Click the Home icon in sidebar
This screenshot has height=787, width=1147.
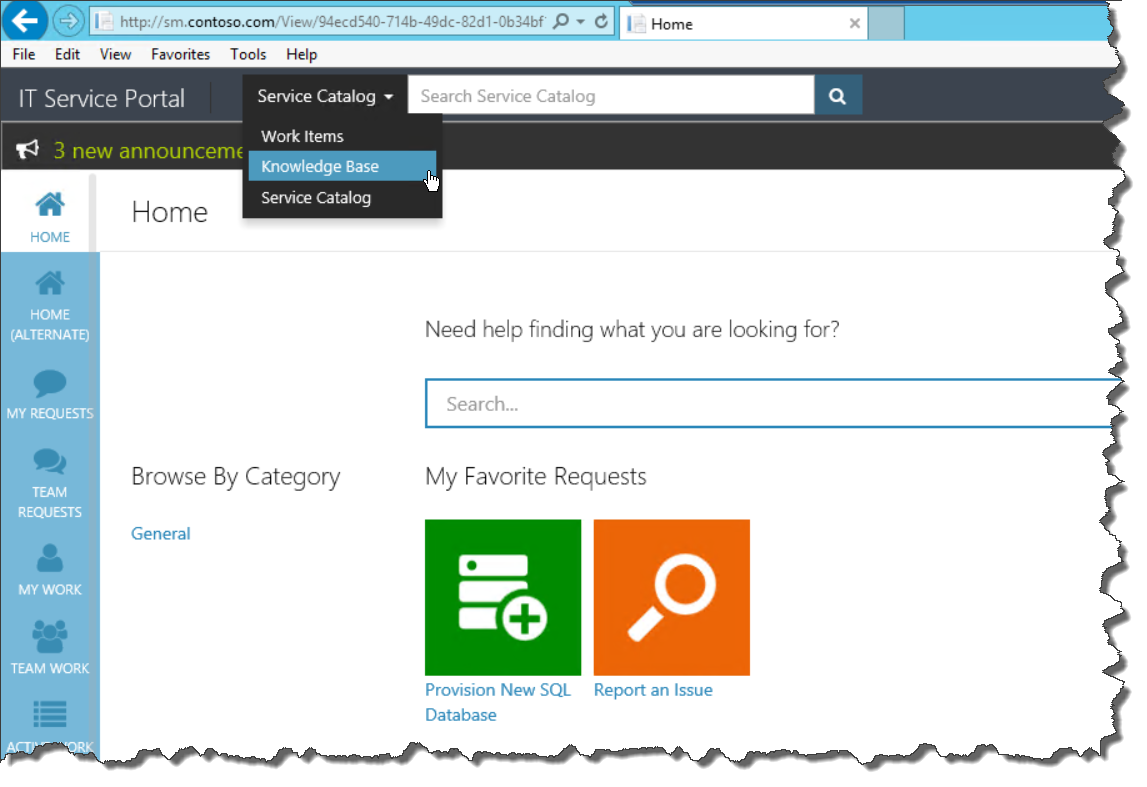[x=50, y=206]
